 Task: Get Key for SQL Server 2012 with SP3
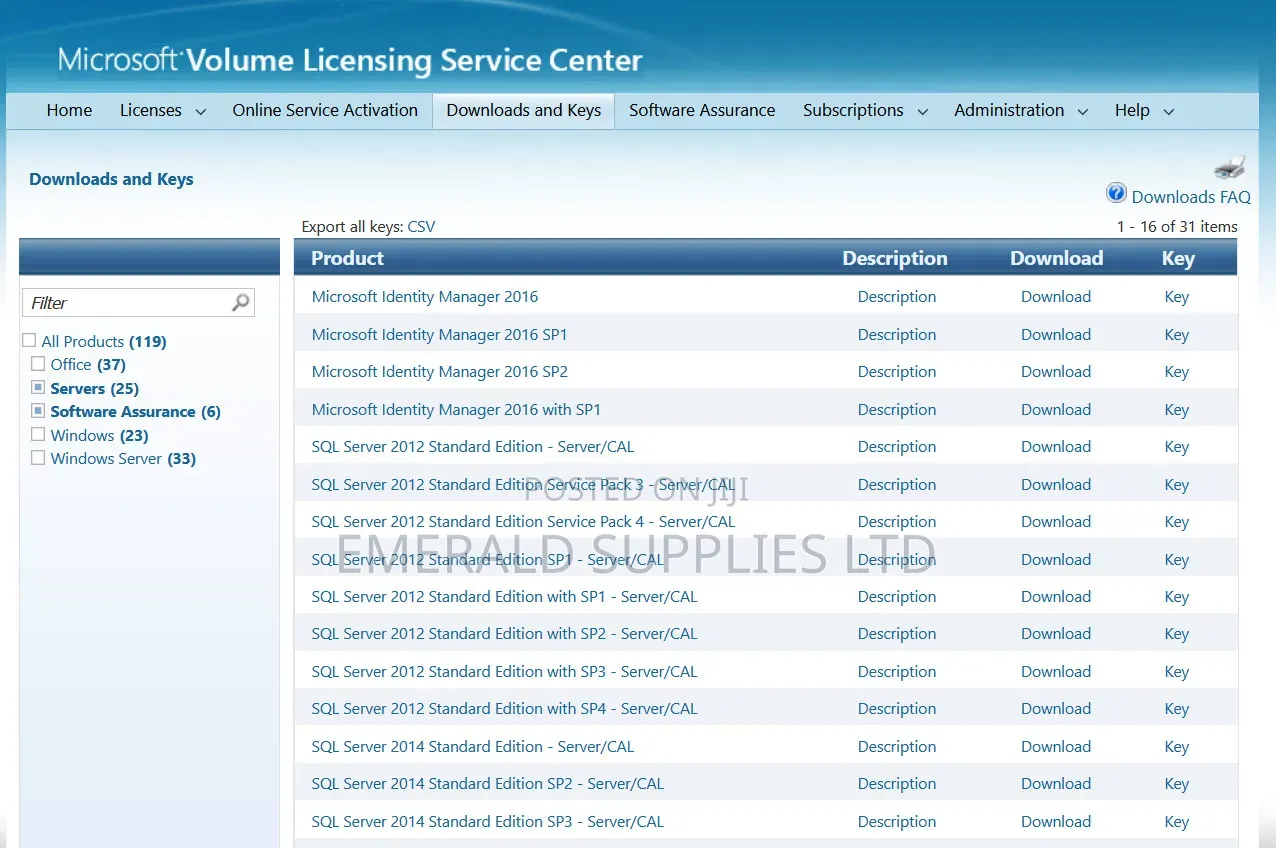coord(1177,671)
